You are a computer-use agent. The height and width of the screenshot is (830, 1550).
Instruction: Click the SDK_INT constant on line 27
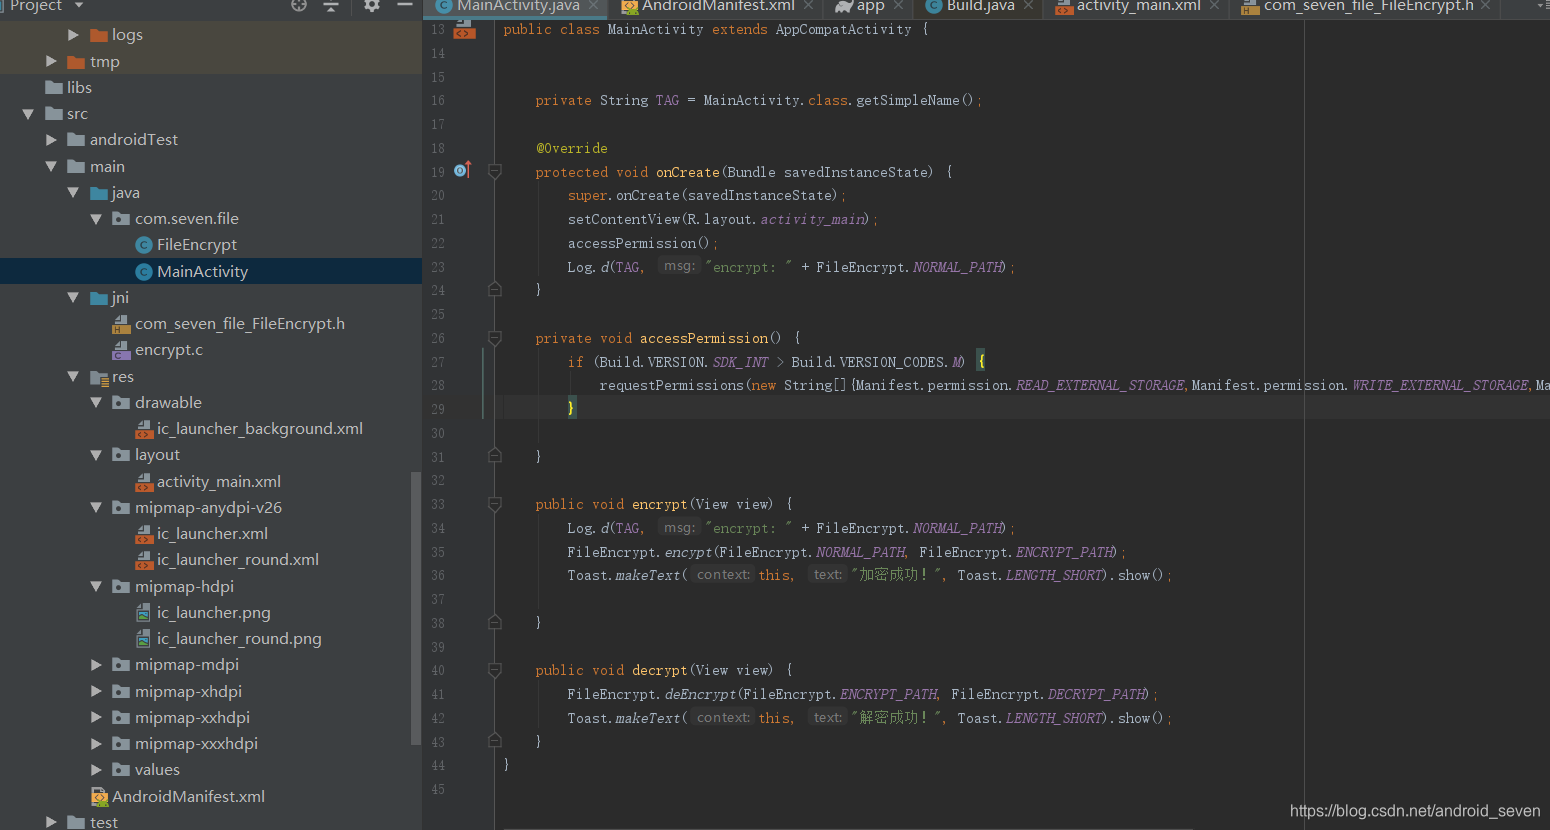tap(741, 362)
